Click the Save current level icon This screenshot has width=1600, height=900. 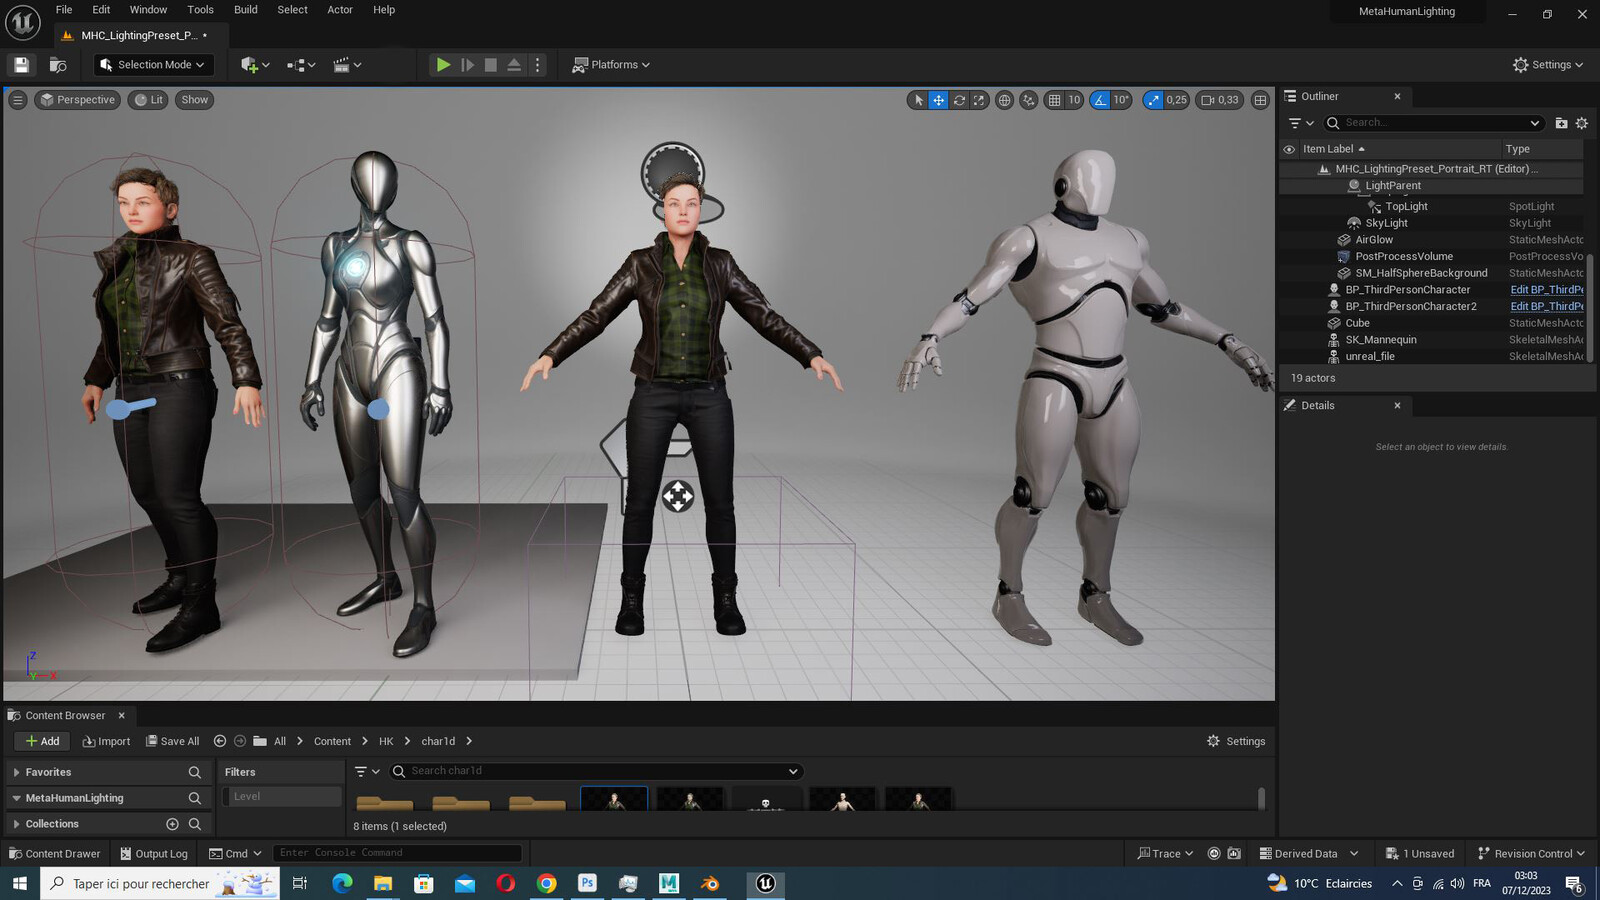click(21, 65)
